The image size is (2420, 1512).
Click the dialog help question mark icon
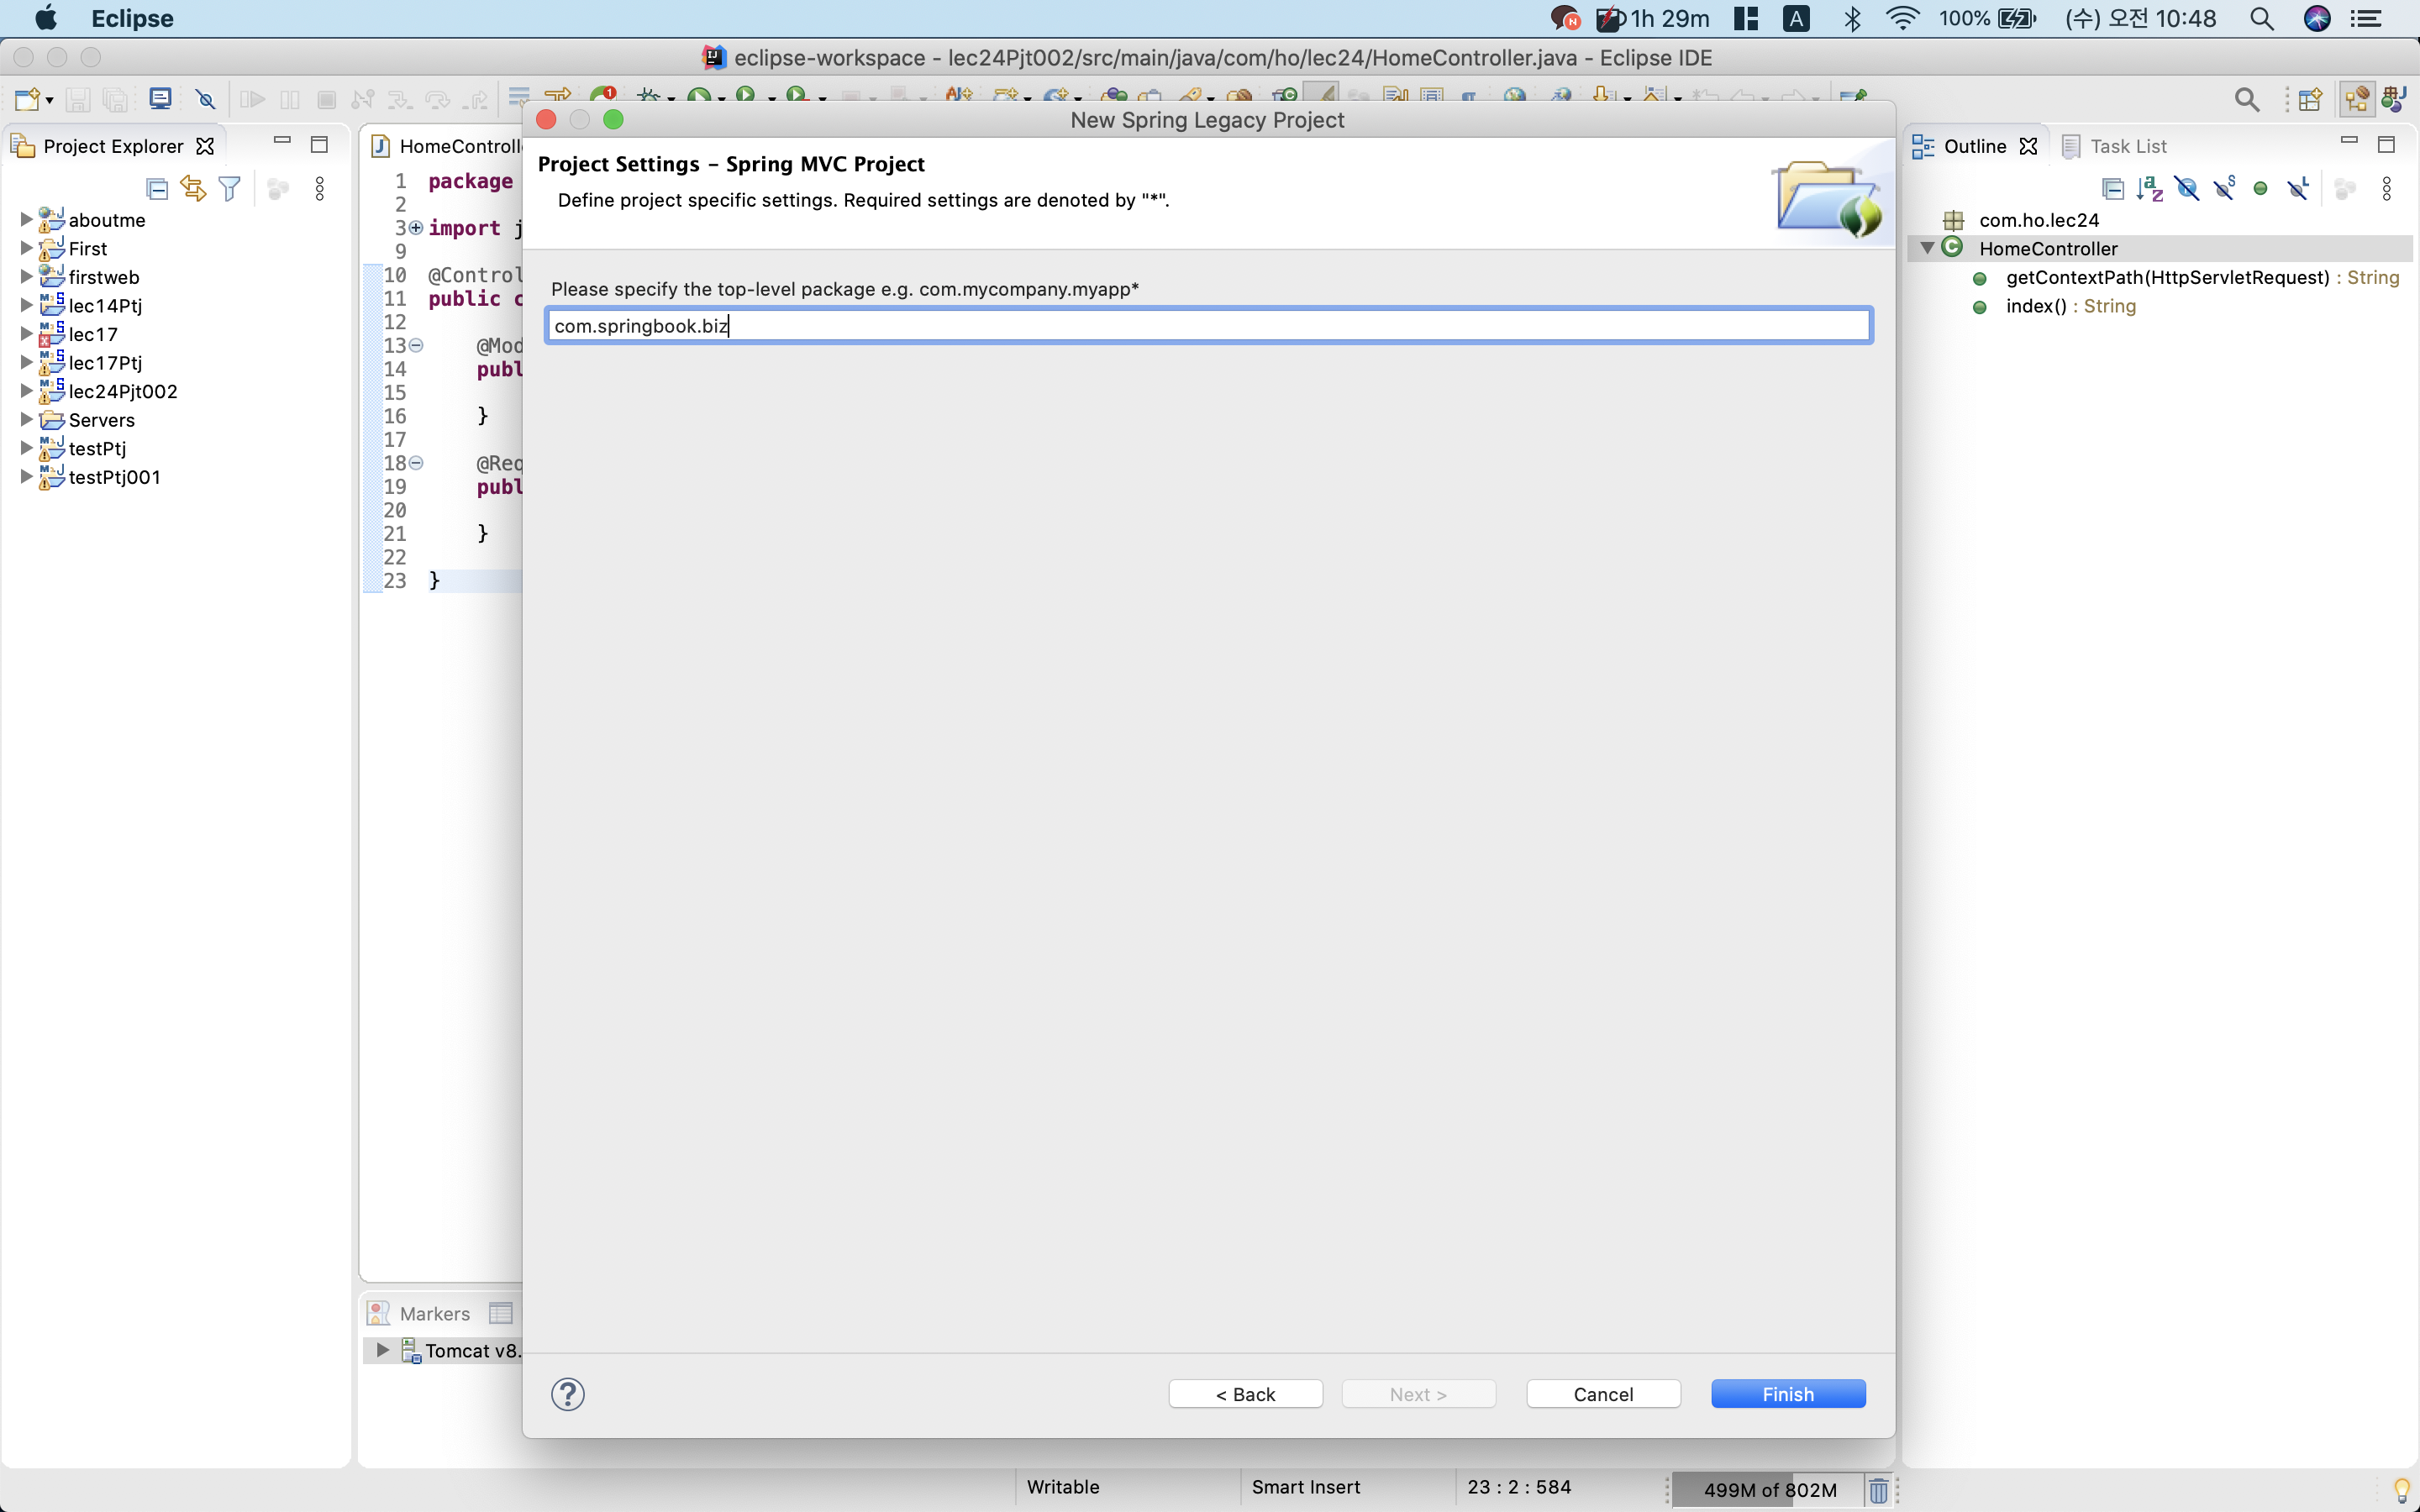[567, 1393]
